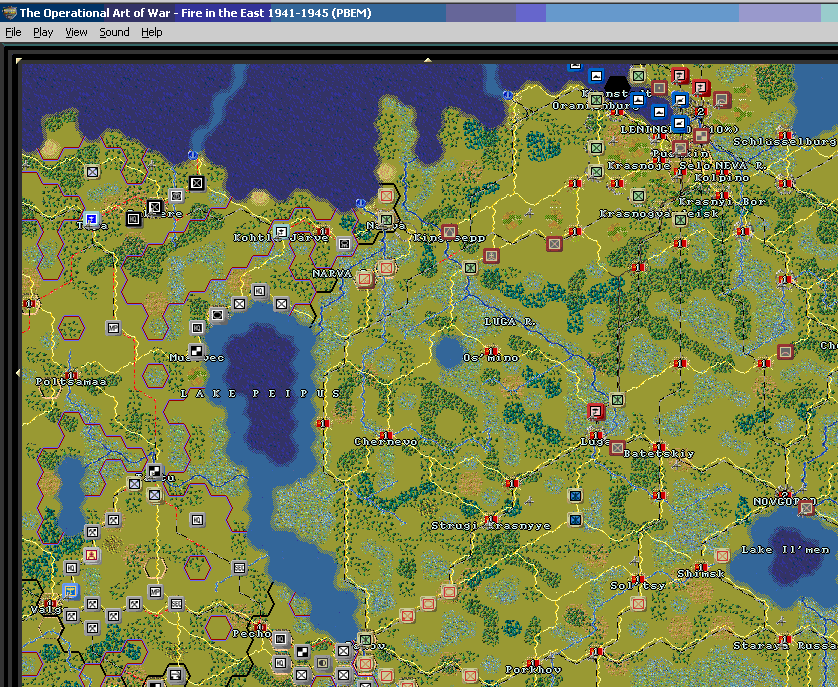838x687 pixels.
Task: Select the orange cavalry unit beside NARVA label
Action: (x=365, y=279)
